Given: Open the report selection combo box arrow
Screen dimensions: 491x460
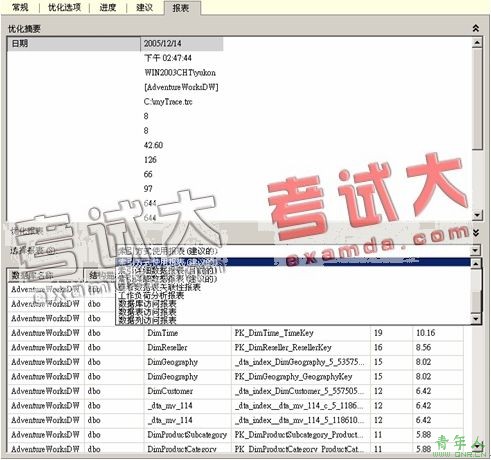Looking at the screenshot, I should [x=476, y=250].
